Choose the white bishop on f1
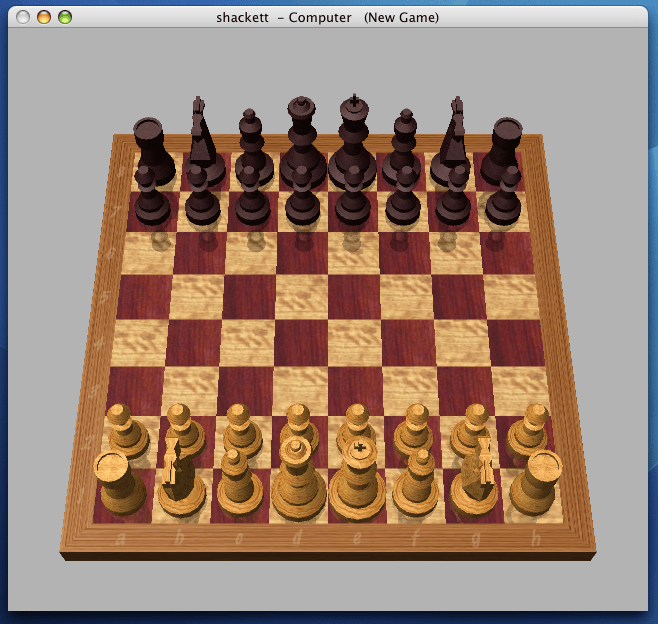The height and width of the screenshot is (624, 658). click(416, 483)
